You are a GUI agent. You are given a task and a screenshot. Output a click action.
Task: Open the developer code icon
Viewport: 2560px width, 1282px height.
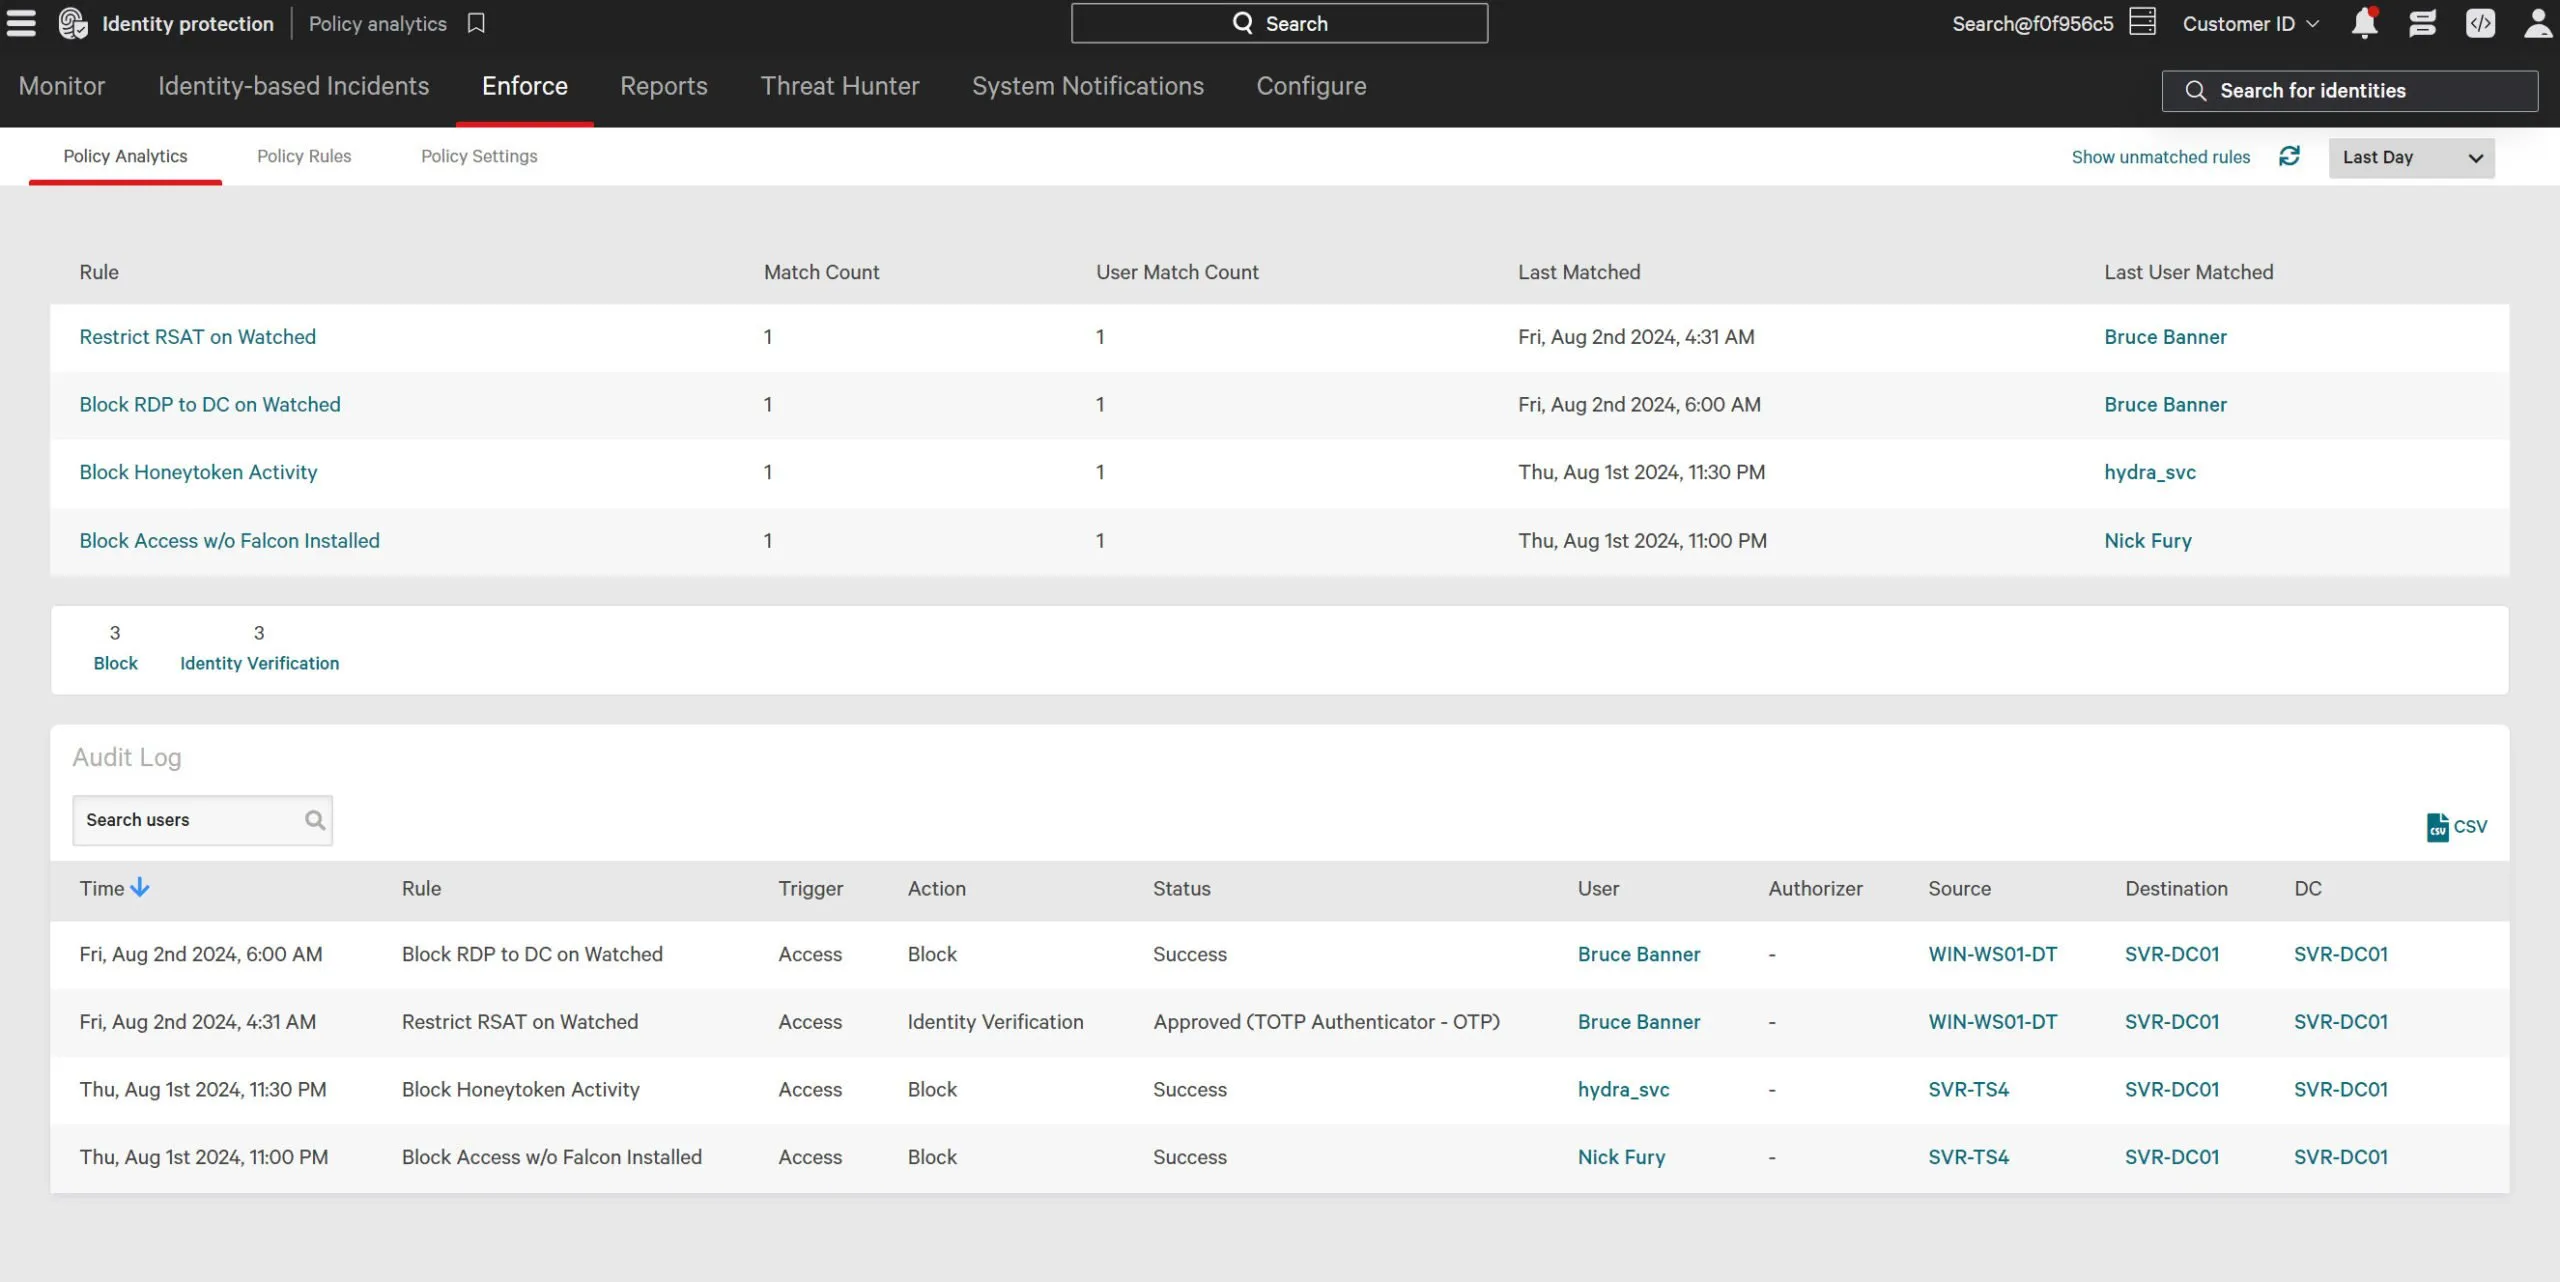[2480, 23]
